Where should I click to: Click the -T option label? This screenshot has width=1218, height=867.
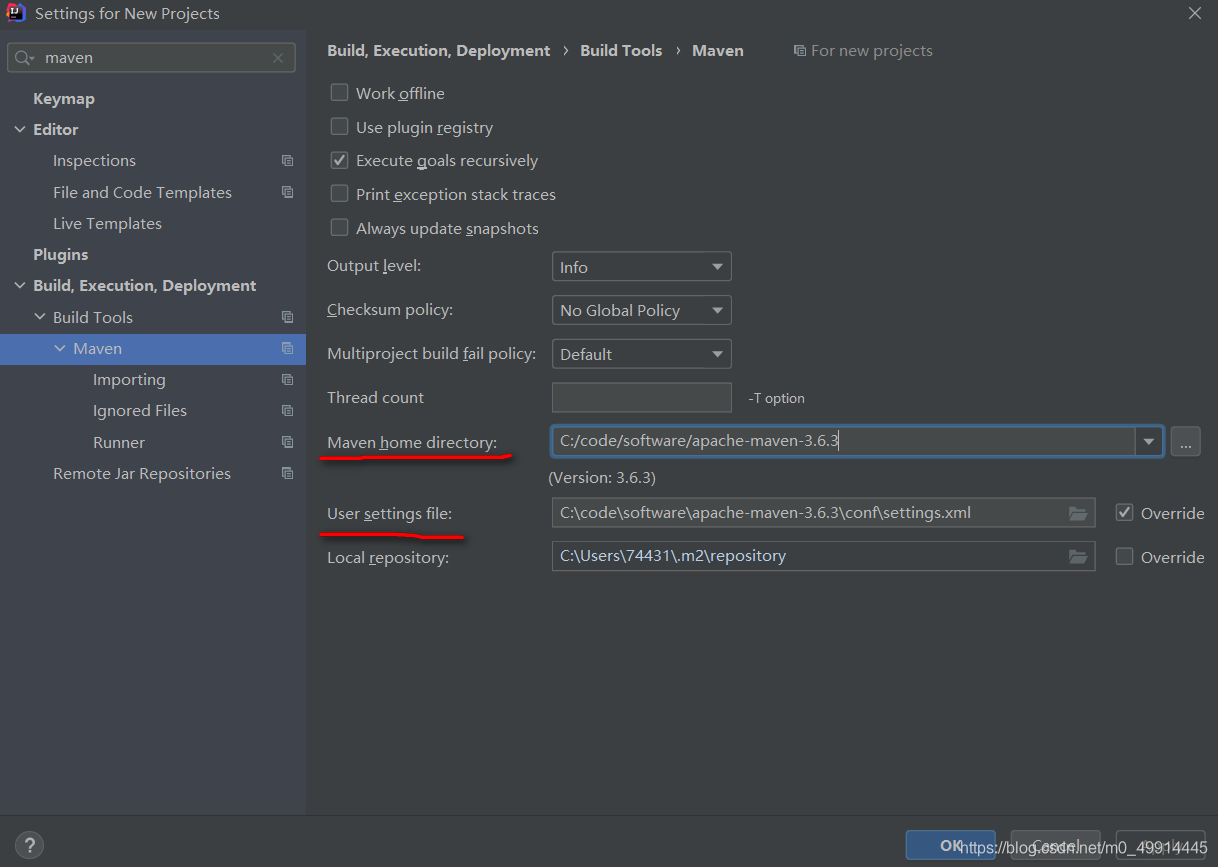[x=776, y=398]
